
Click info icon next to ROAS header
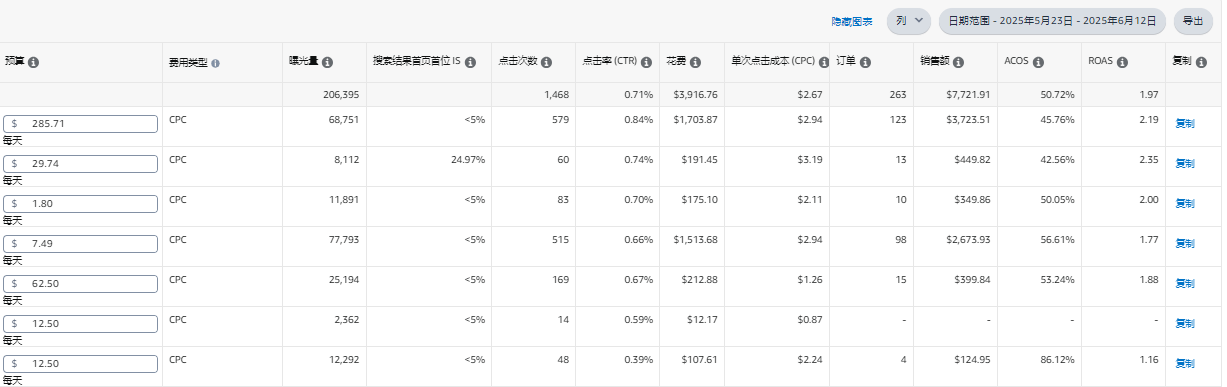1122,62
